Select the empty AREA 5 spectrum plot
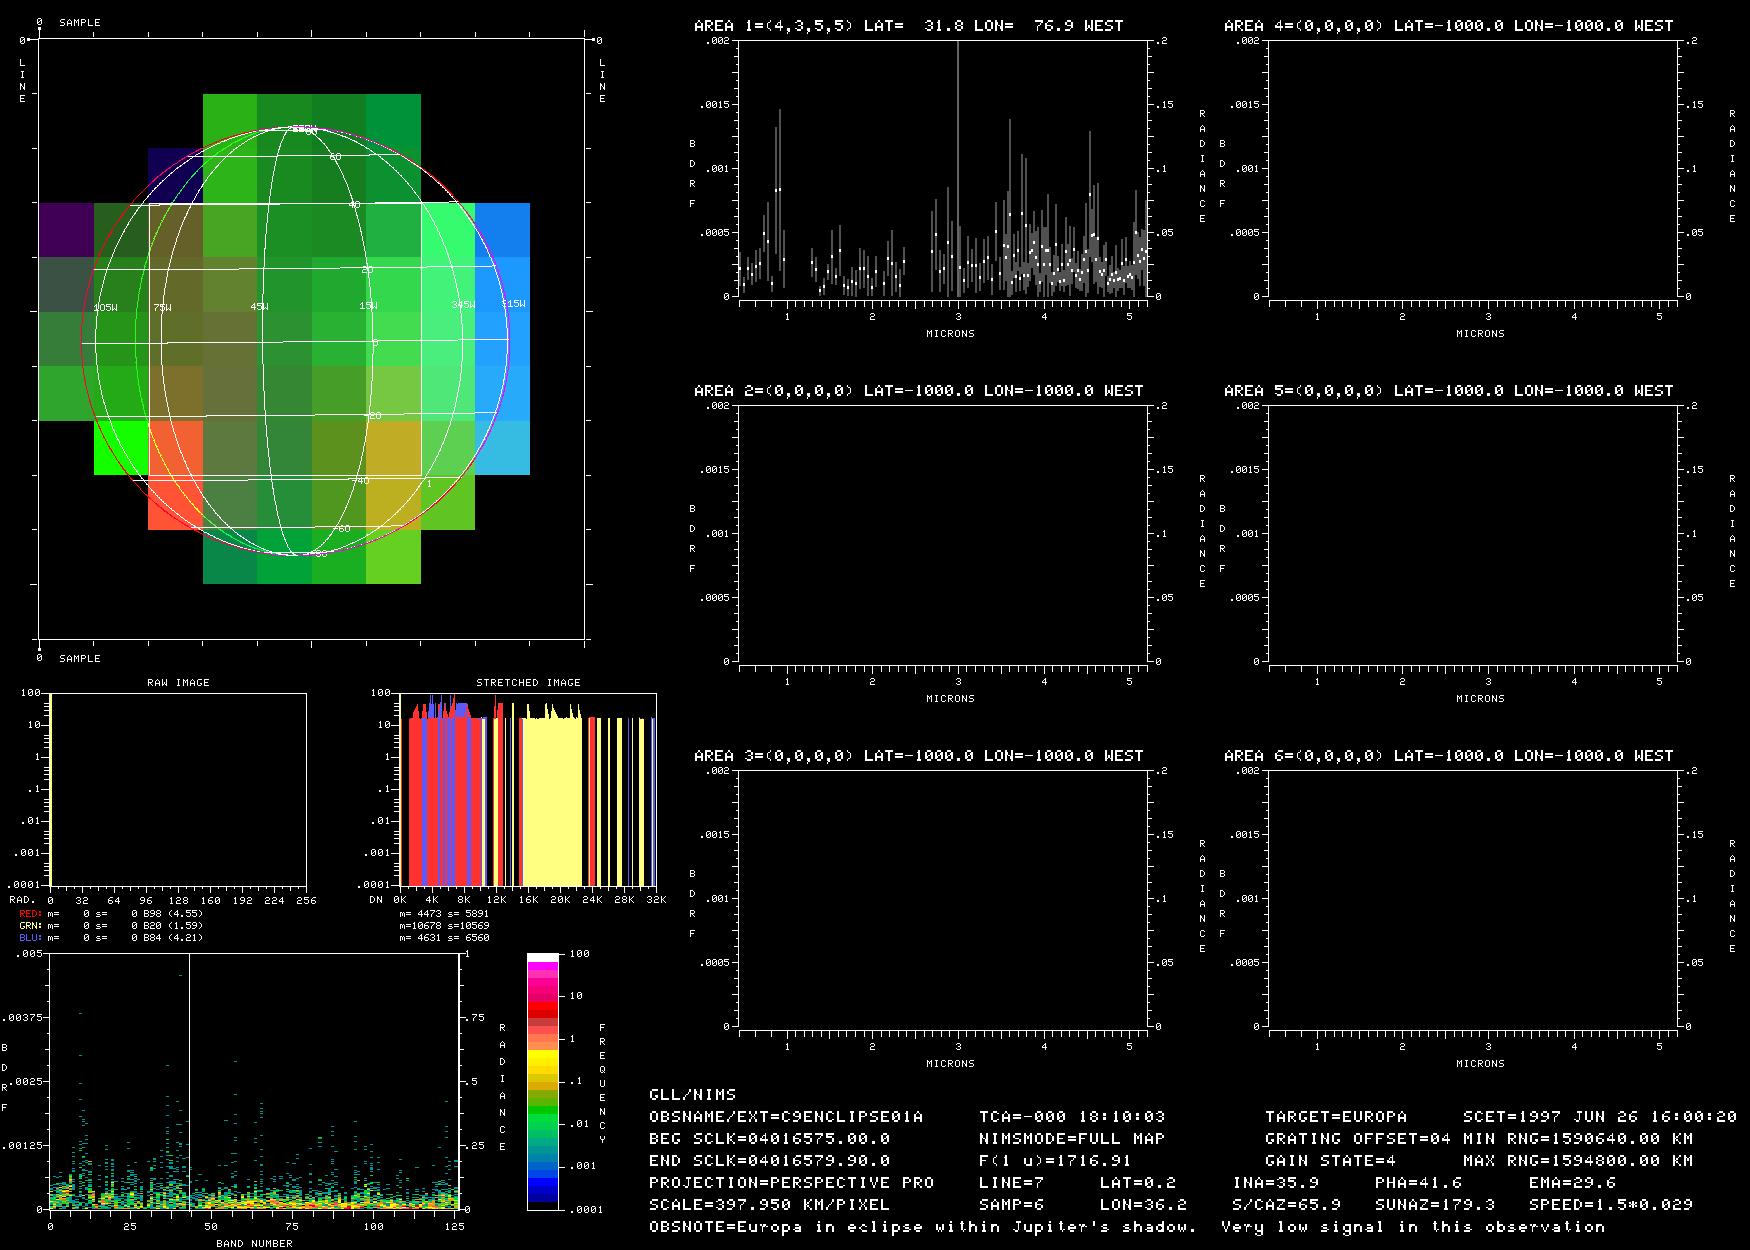1750x1250 pixels. 1472,534
